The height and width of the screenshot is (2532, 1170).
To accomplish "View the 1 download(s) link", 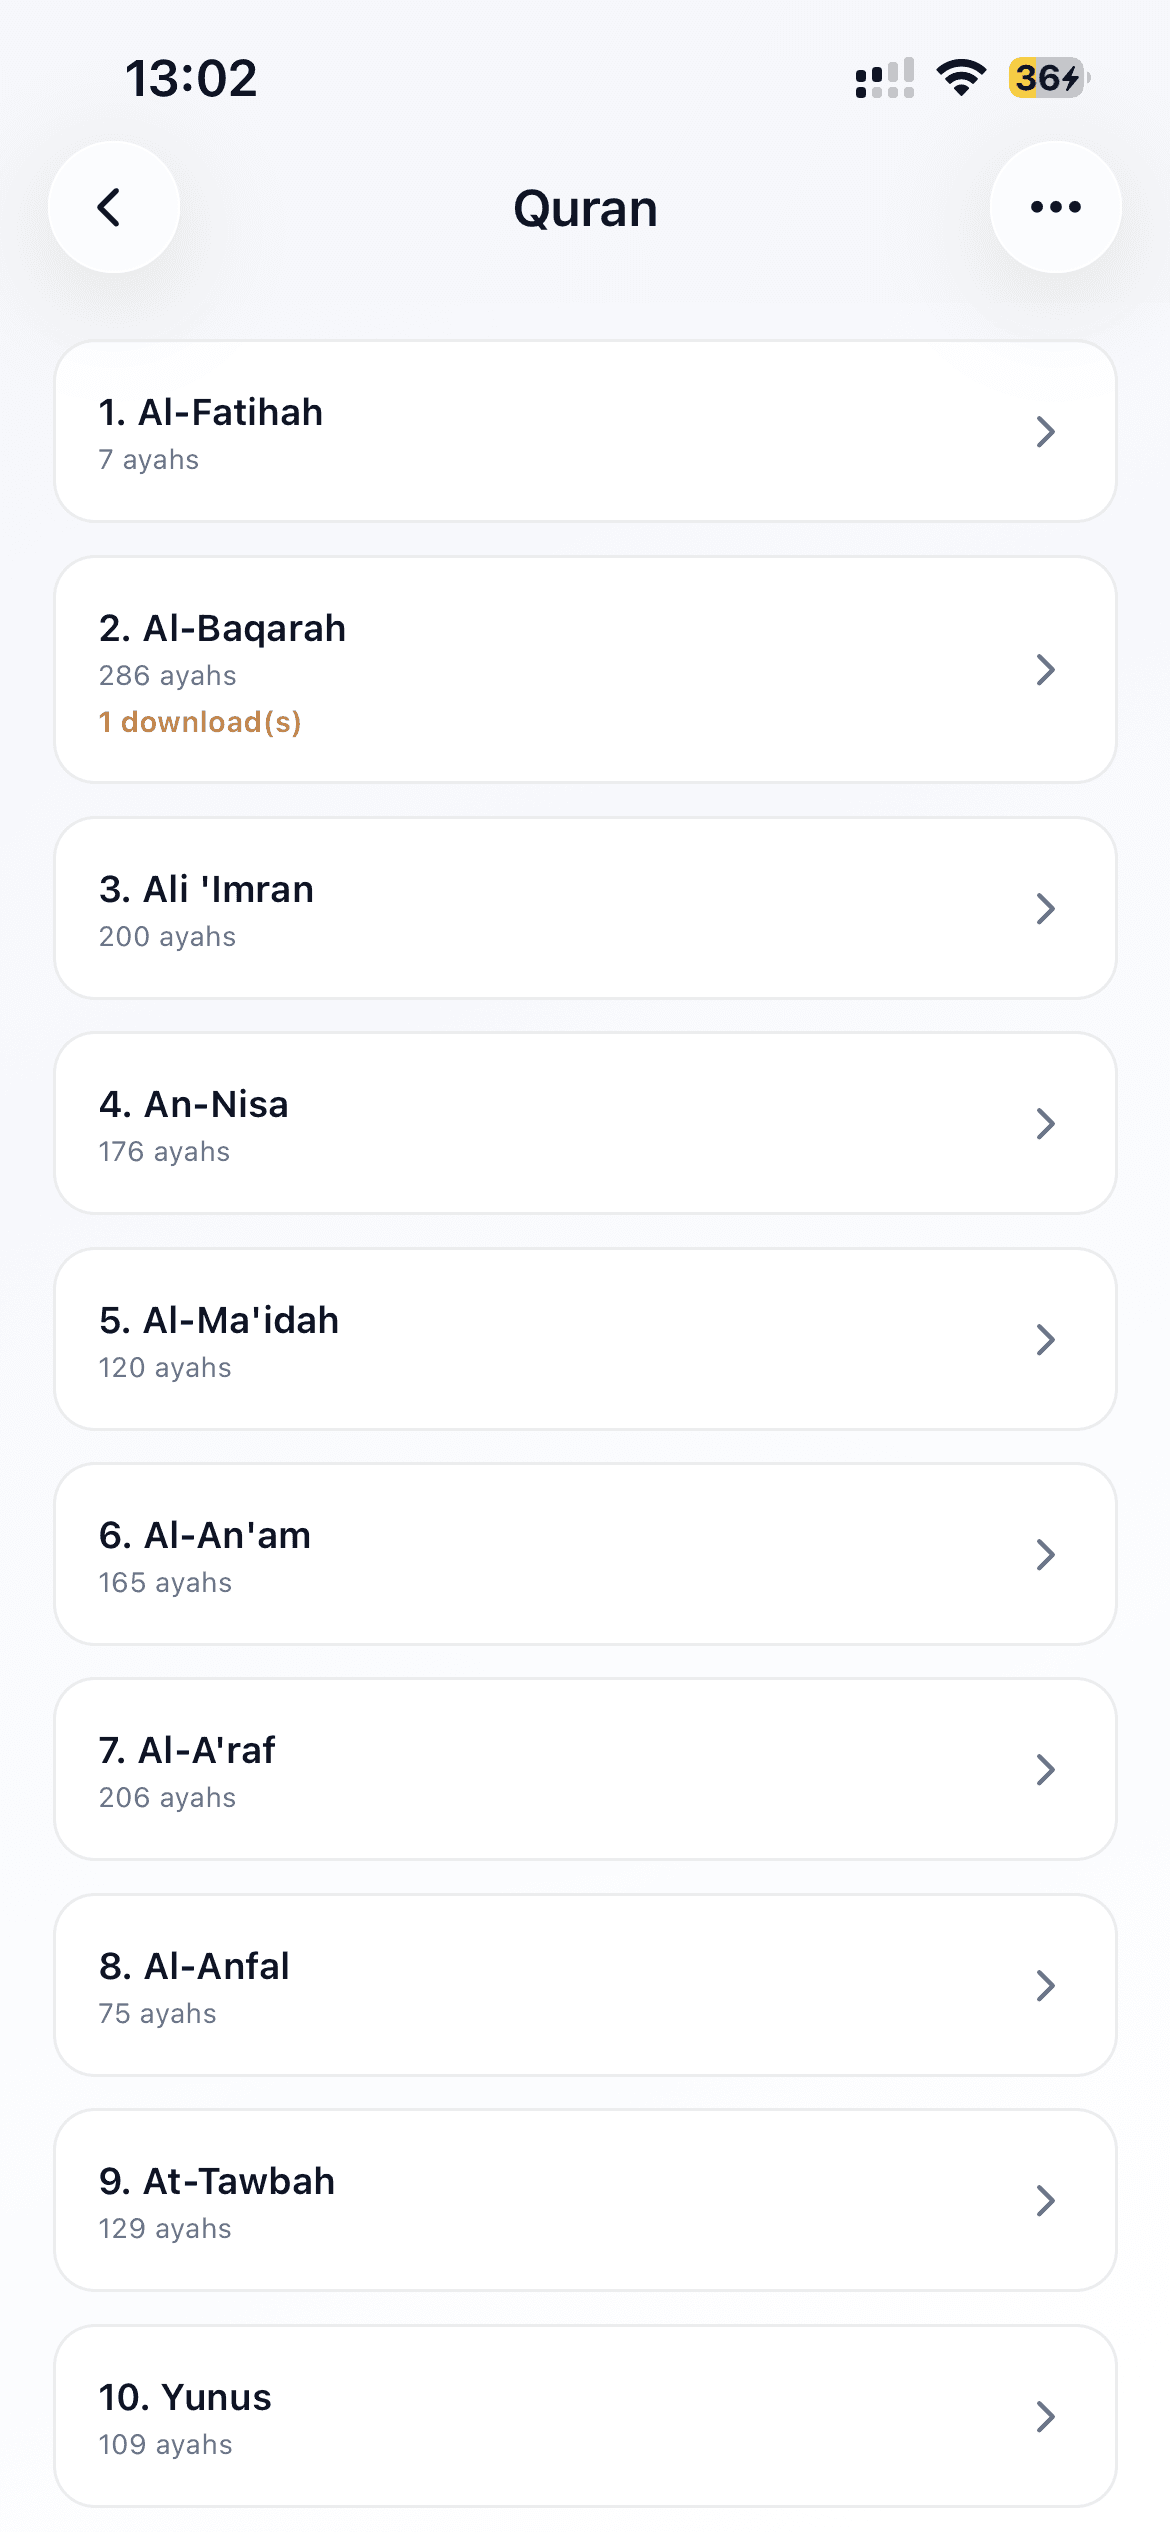I will tap(200, 722).
